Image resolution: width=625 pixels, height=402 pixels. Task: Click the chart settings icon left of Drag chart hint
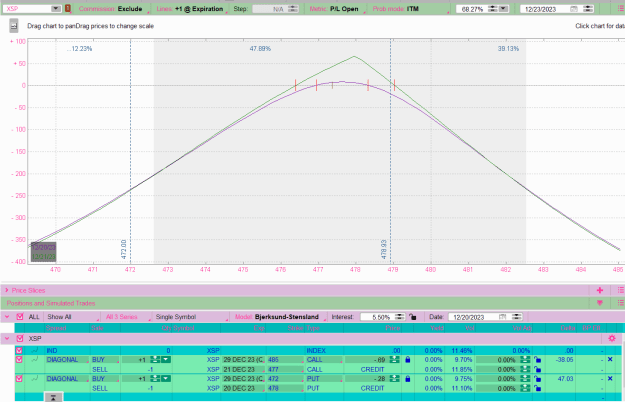click(14, 26)
